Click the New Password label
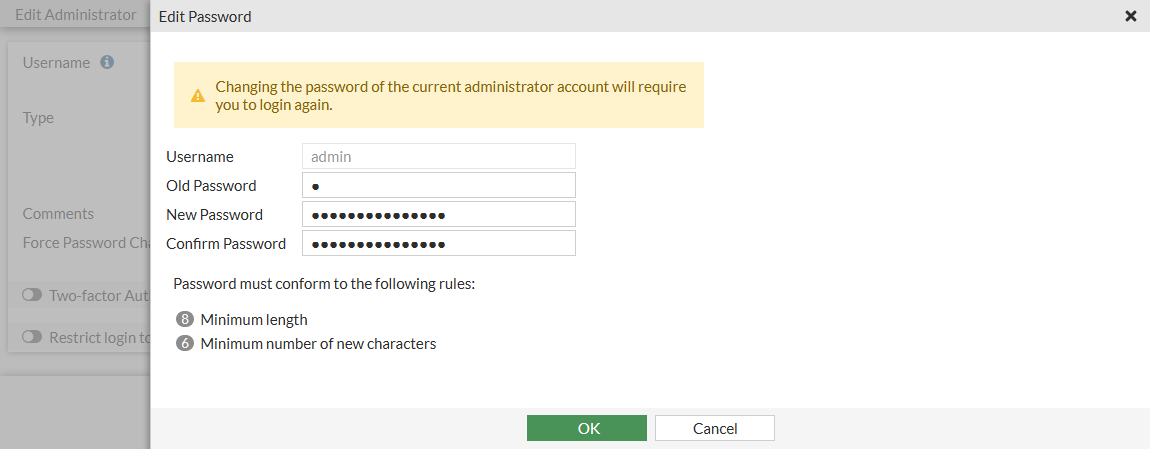 214,215
